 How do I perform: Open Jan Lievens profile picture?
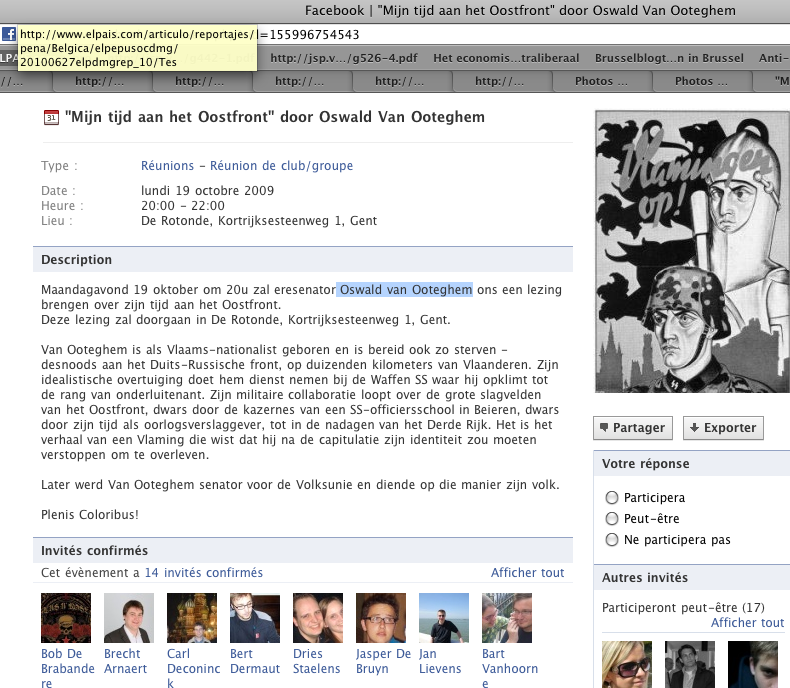pyautogui.click(x=444, y=618)
